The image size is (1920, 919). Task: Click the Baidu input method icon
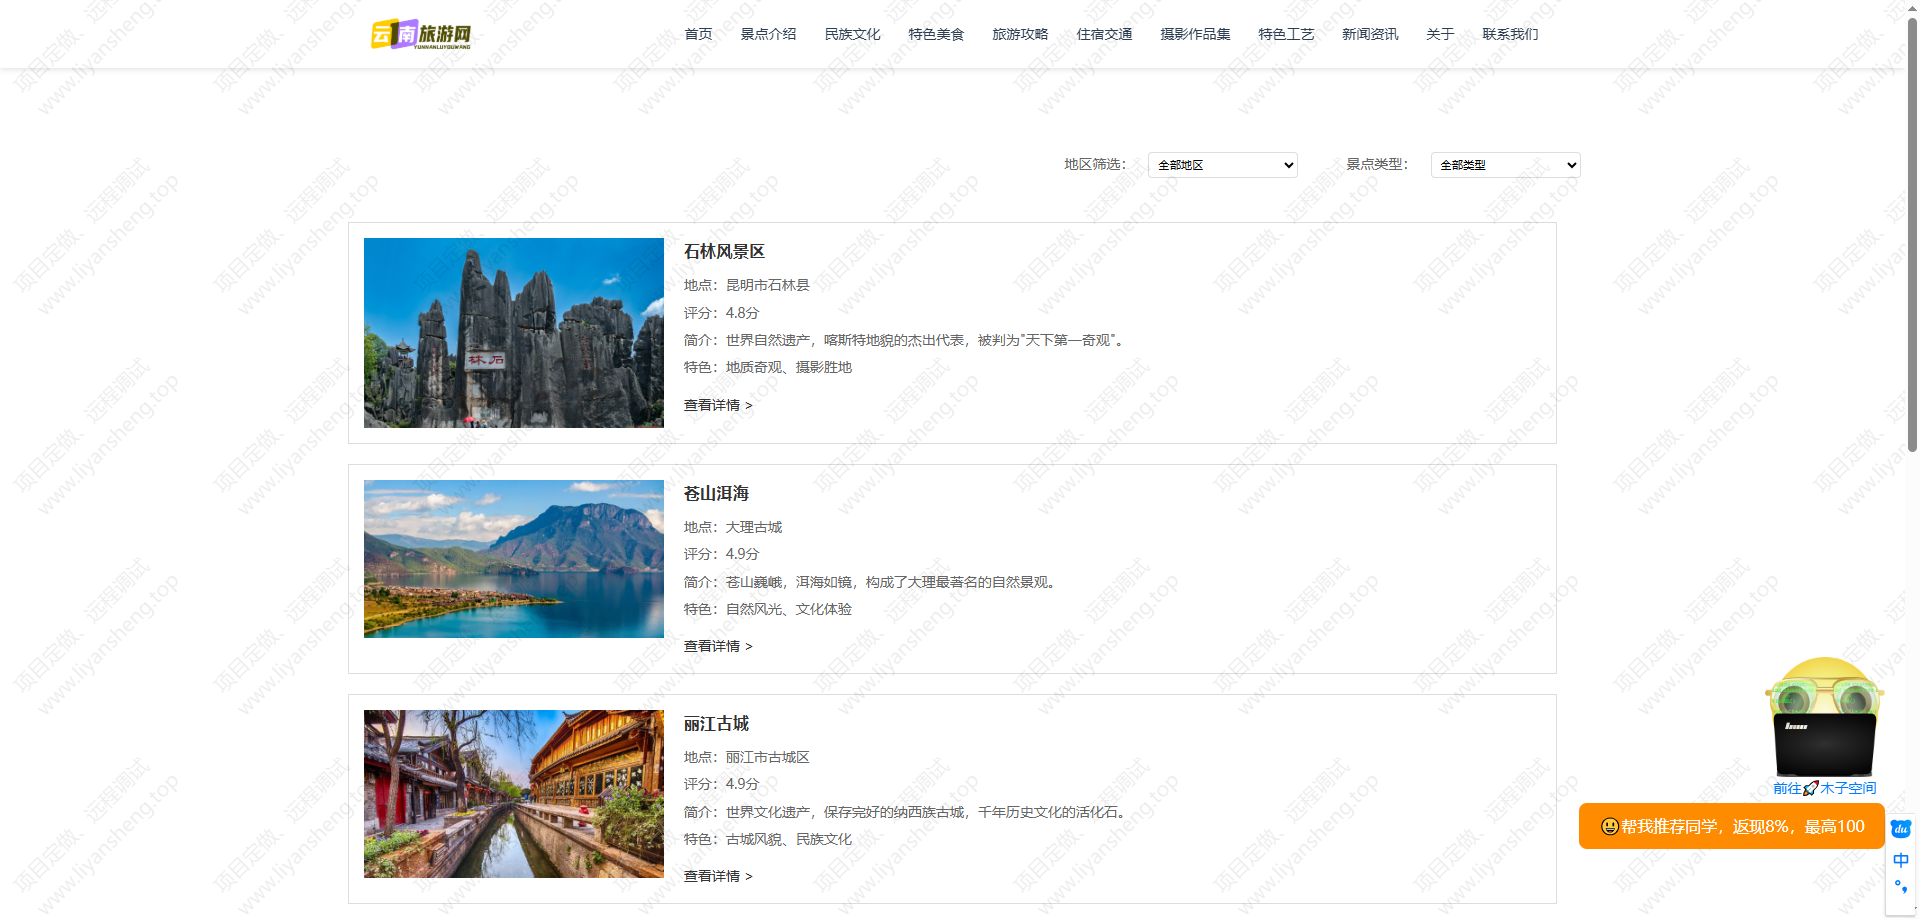1900,829
